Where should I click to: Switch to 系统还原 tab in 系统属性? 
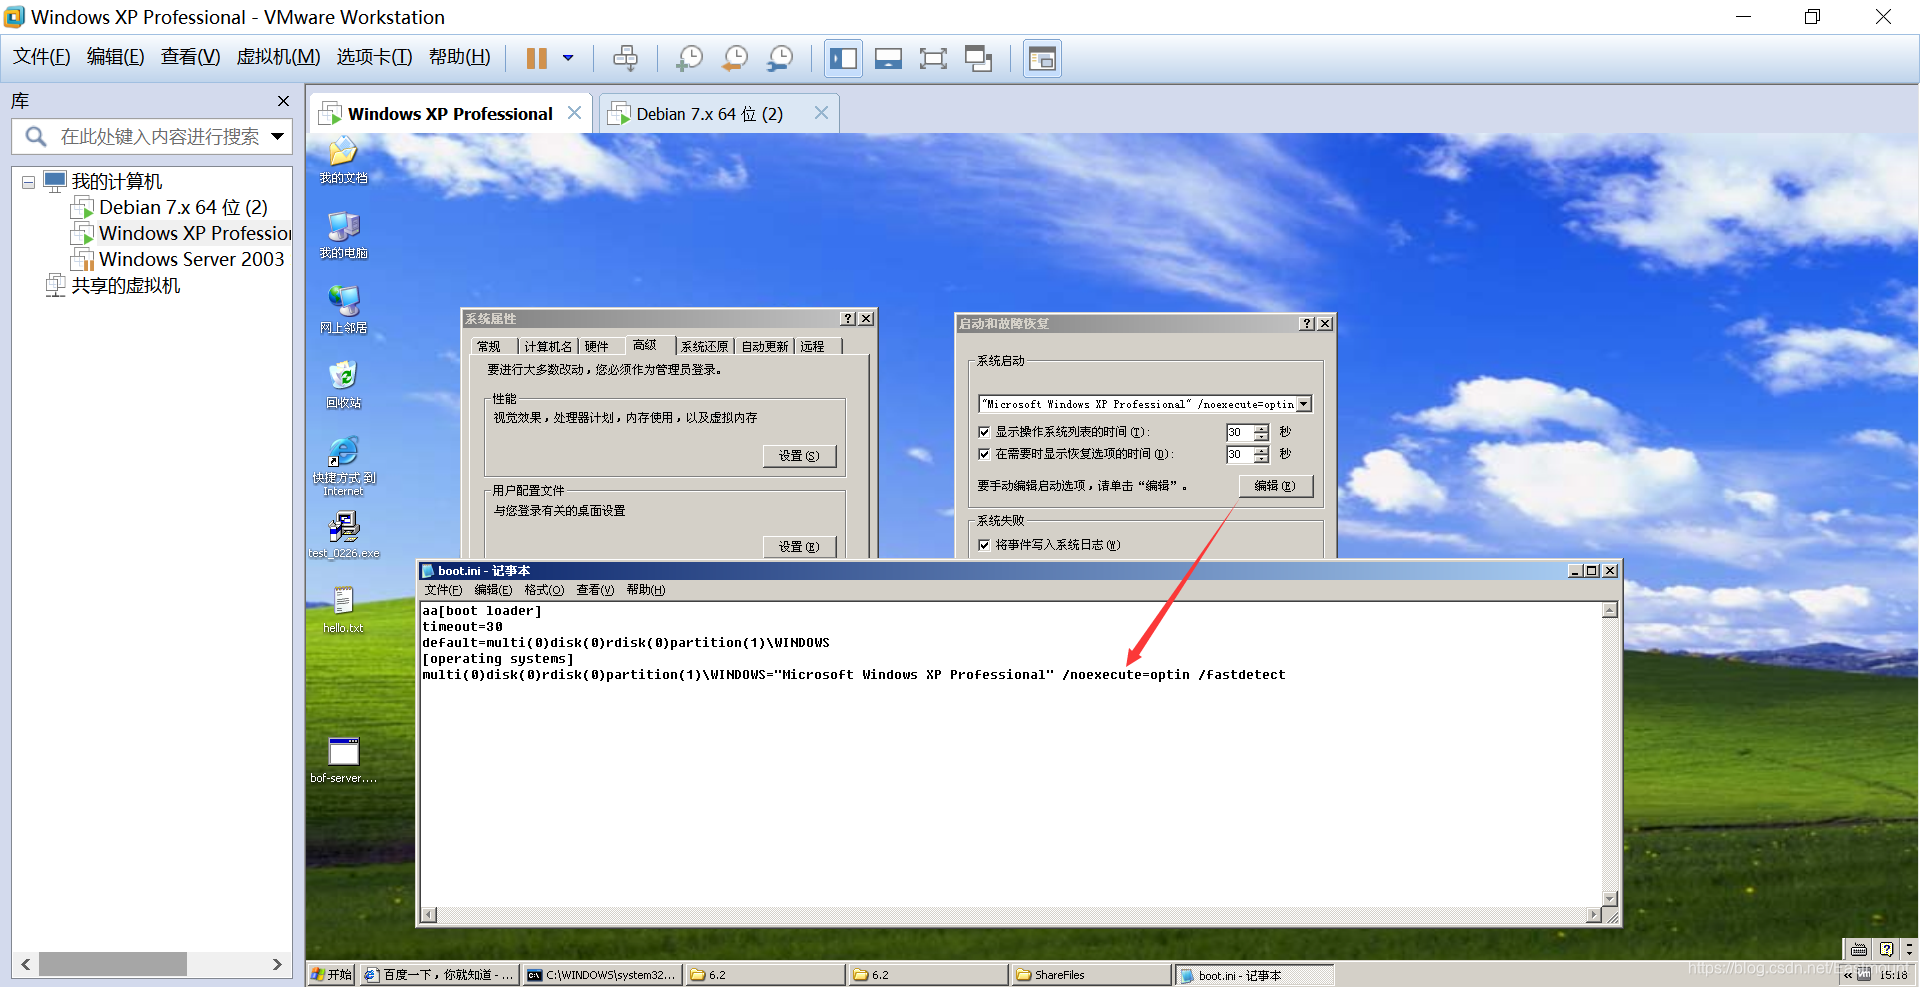click(704, 346)
